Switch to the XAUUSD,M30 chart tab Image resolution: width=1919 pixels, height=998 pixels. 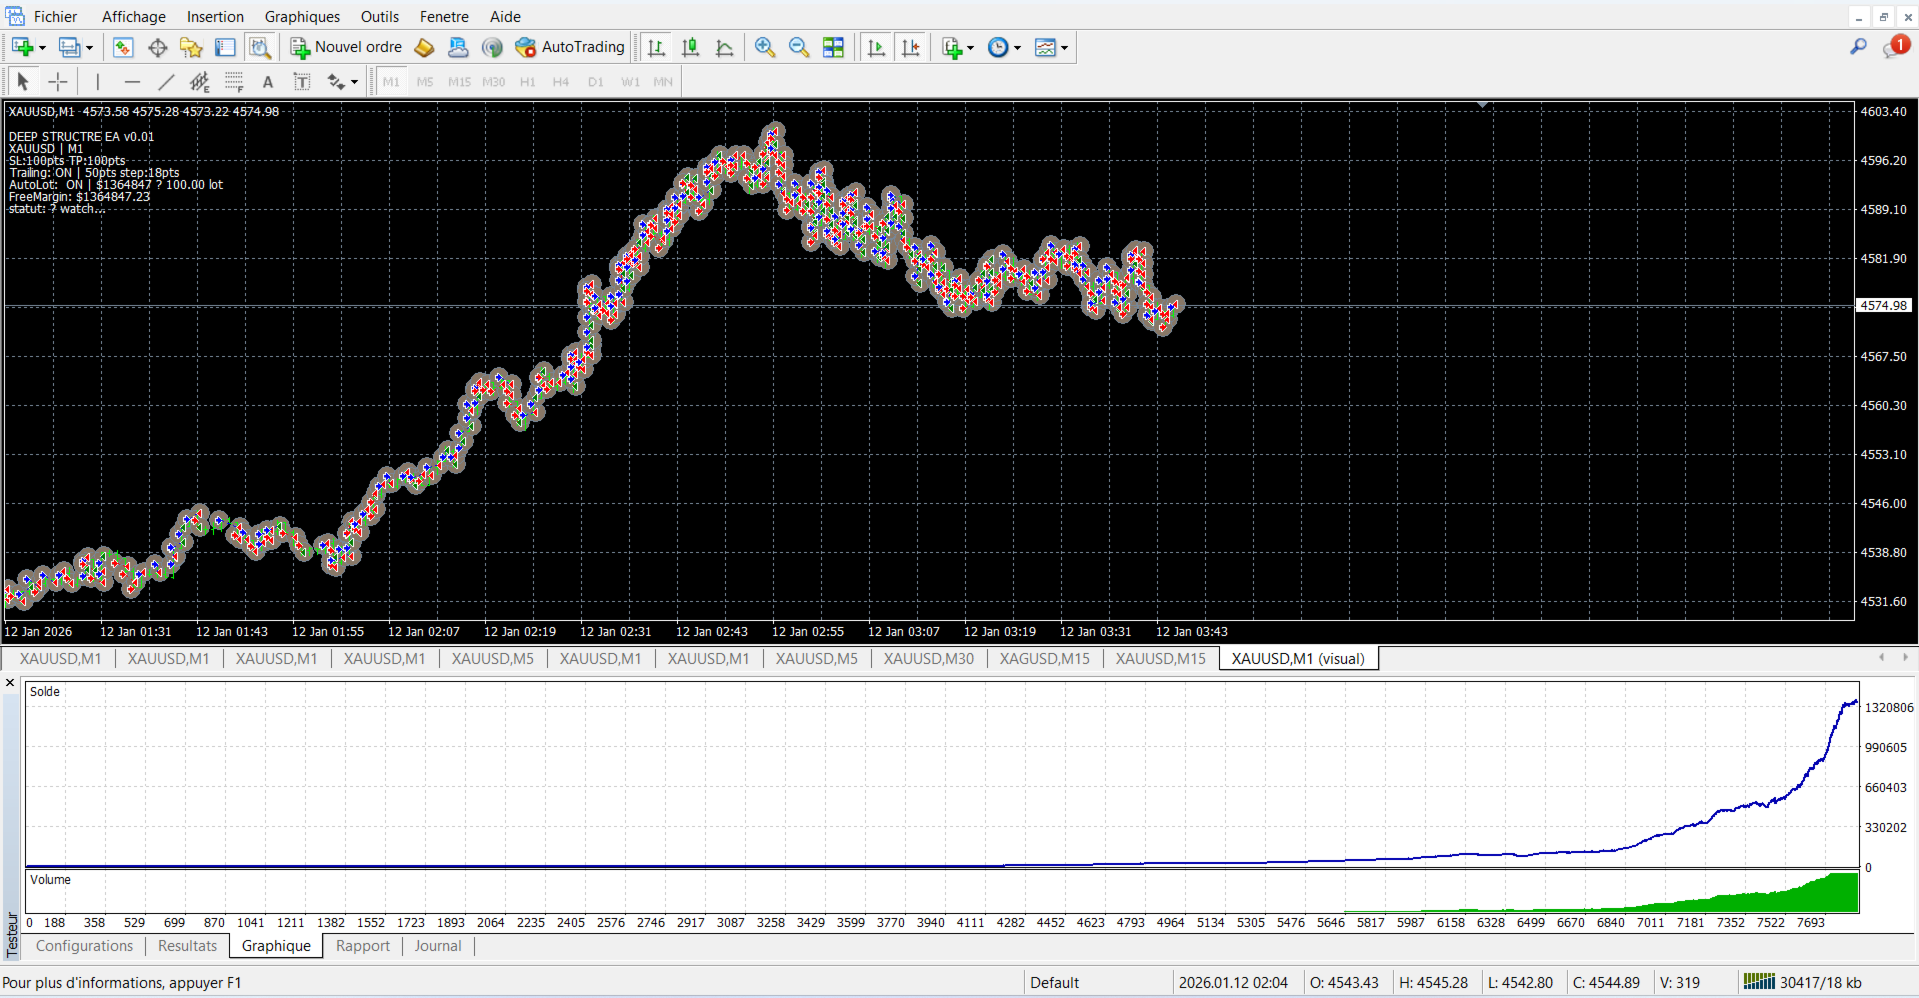coord(929,658)
